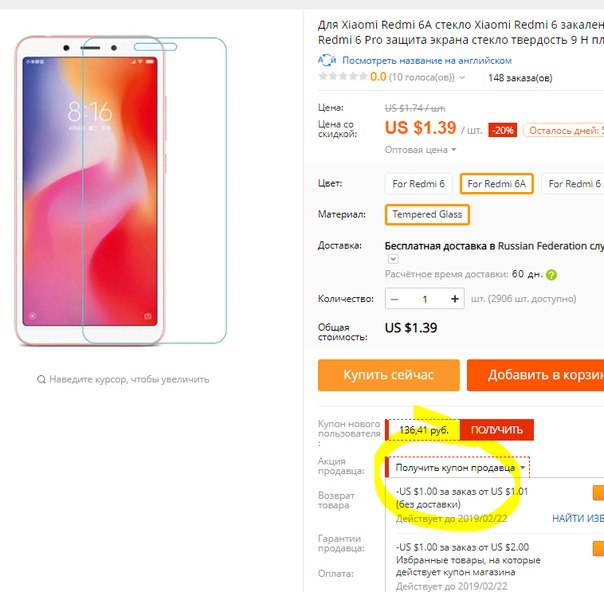Click the translate icon beside English title link
Screen dimensions: 604x592
coord(327,60)
